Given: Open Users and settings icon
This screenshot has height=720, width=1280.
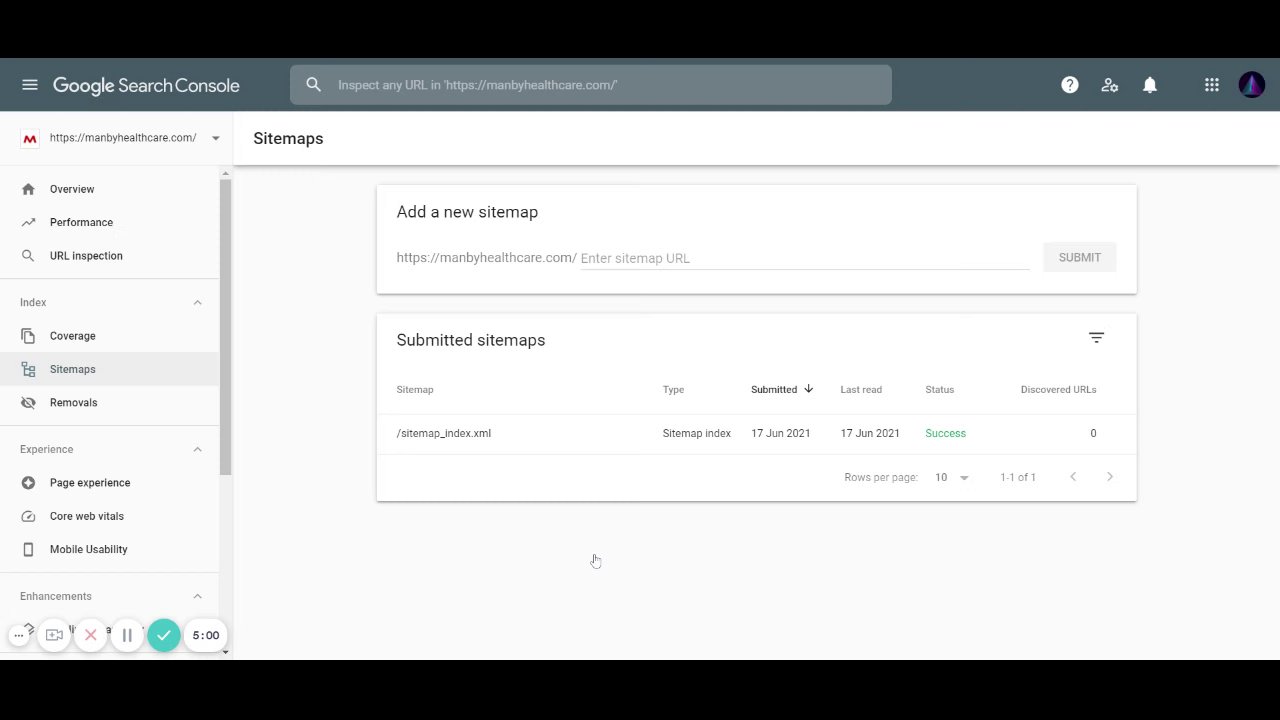Looking at the screenshot, I should coord(1110,85).
